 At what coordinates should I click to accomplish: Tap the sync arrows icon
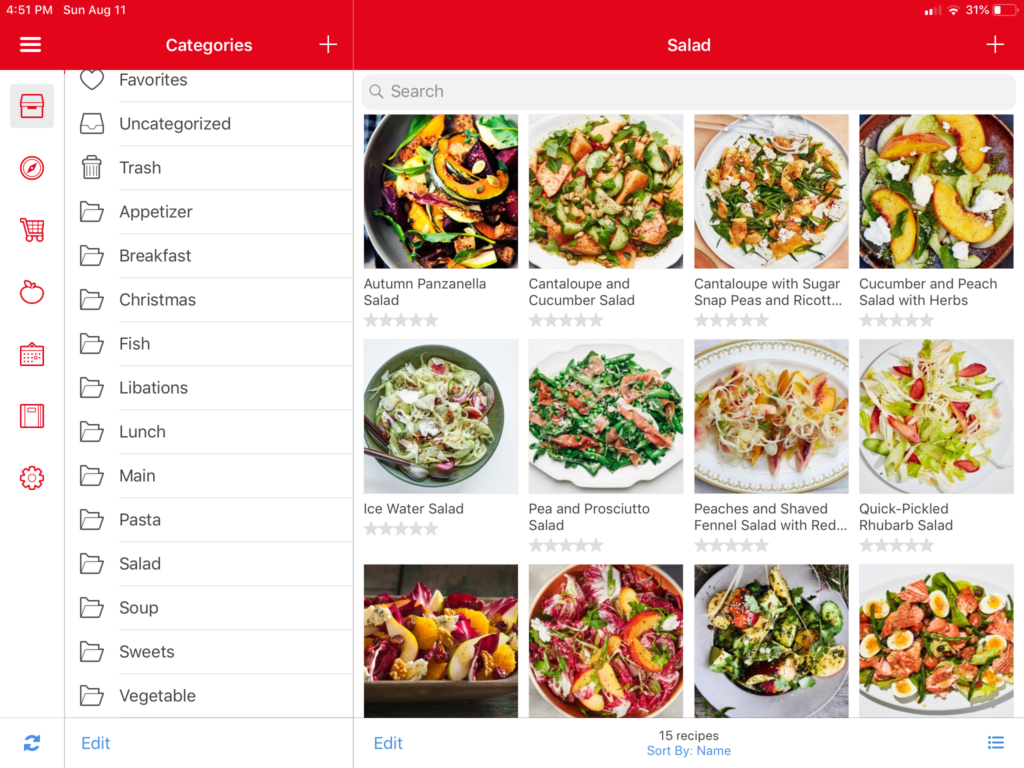click(x=32, y=743)
